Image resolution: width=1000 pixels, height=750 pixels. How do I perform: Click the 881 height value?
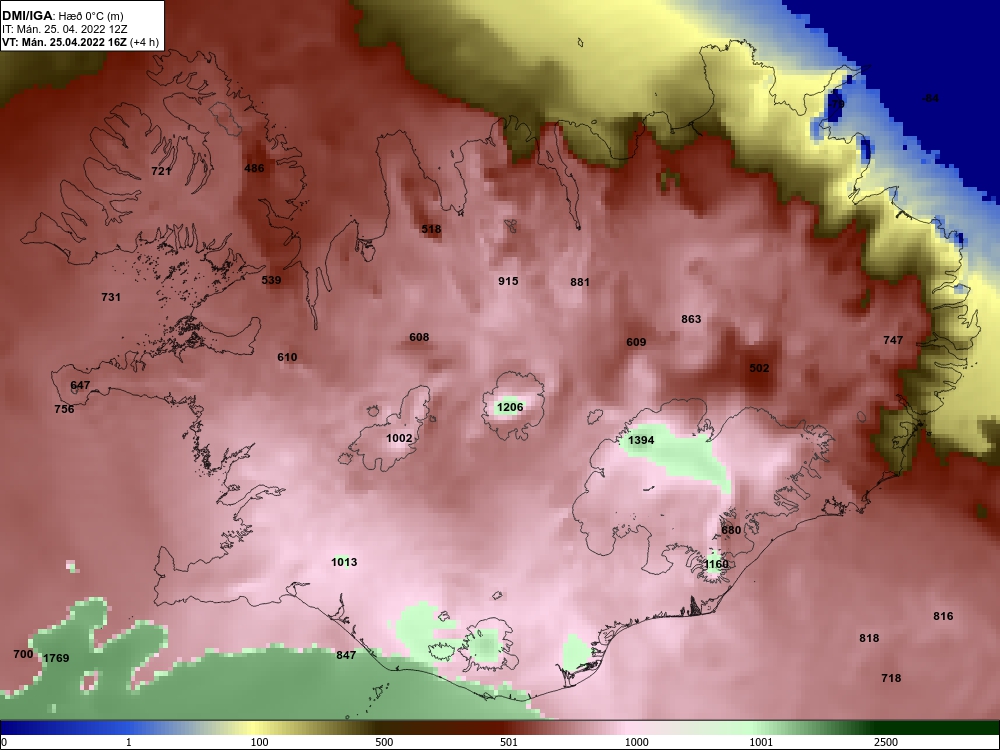click(580, 282)
